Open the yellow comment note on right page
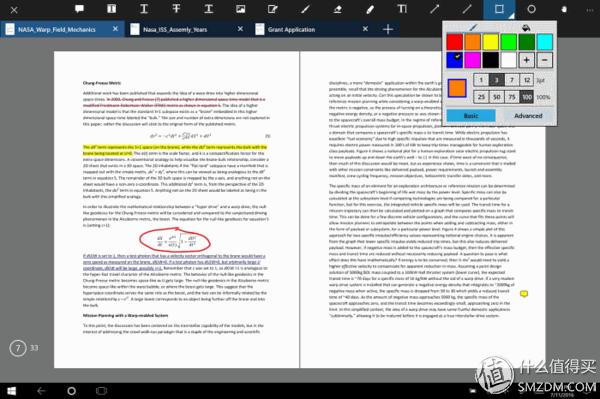The image size is (600, 399). pos(524,294)
